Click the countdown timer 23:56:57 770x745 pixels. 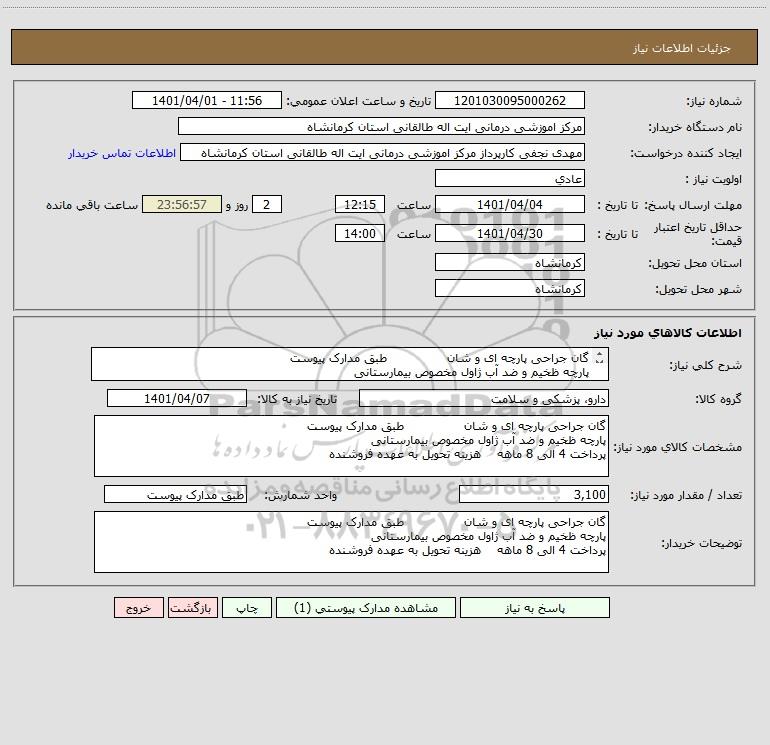point(182,204)
